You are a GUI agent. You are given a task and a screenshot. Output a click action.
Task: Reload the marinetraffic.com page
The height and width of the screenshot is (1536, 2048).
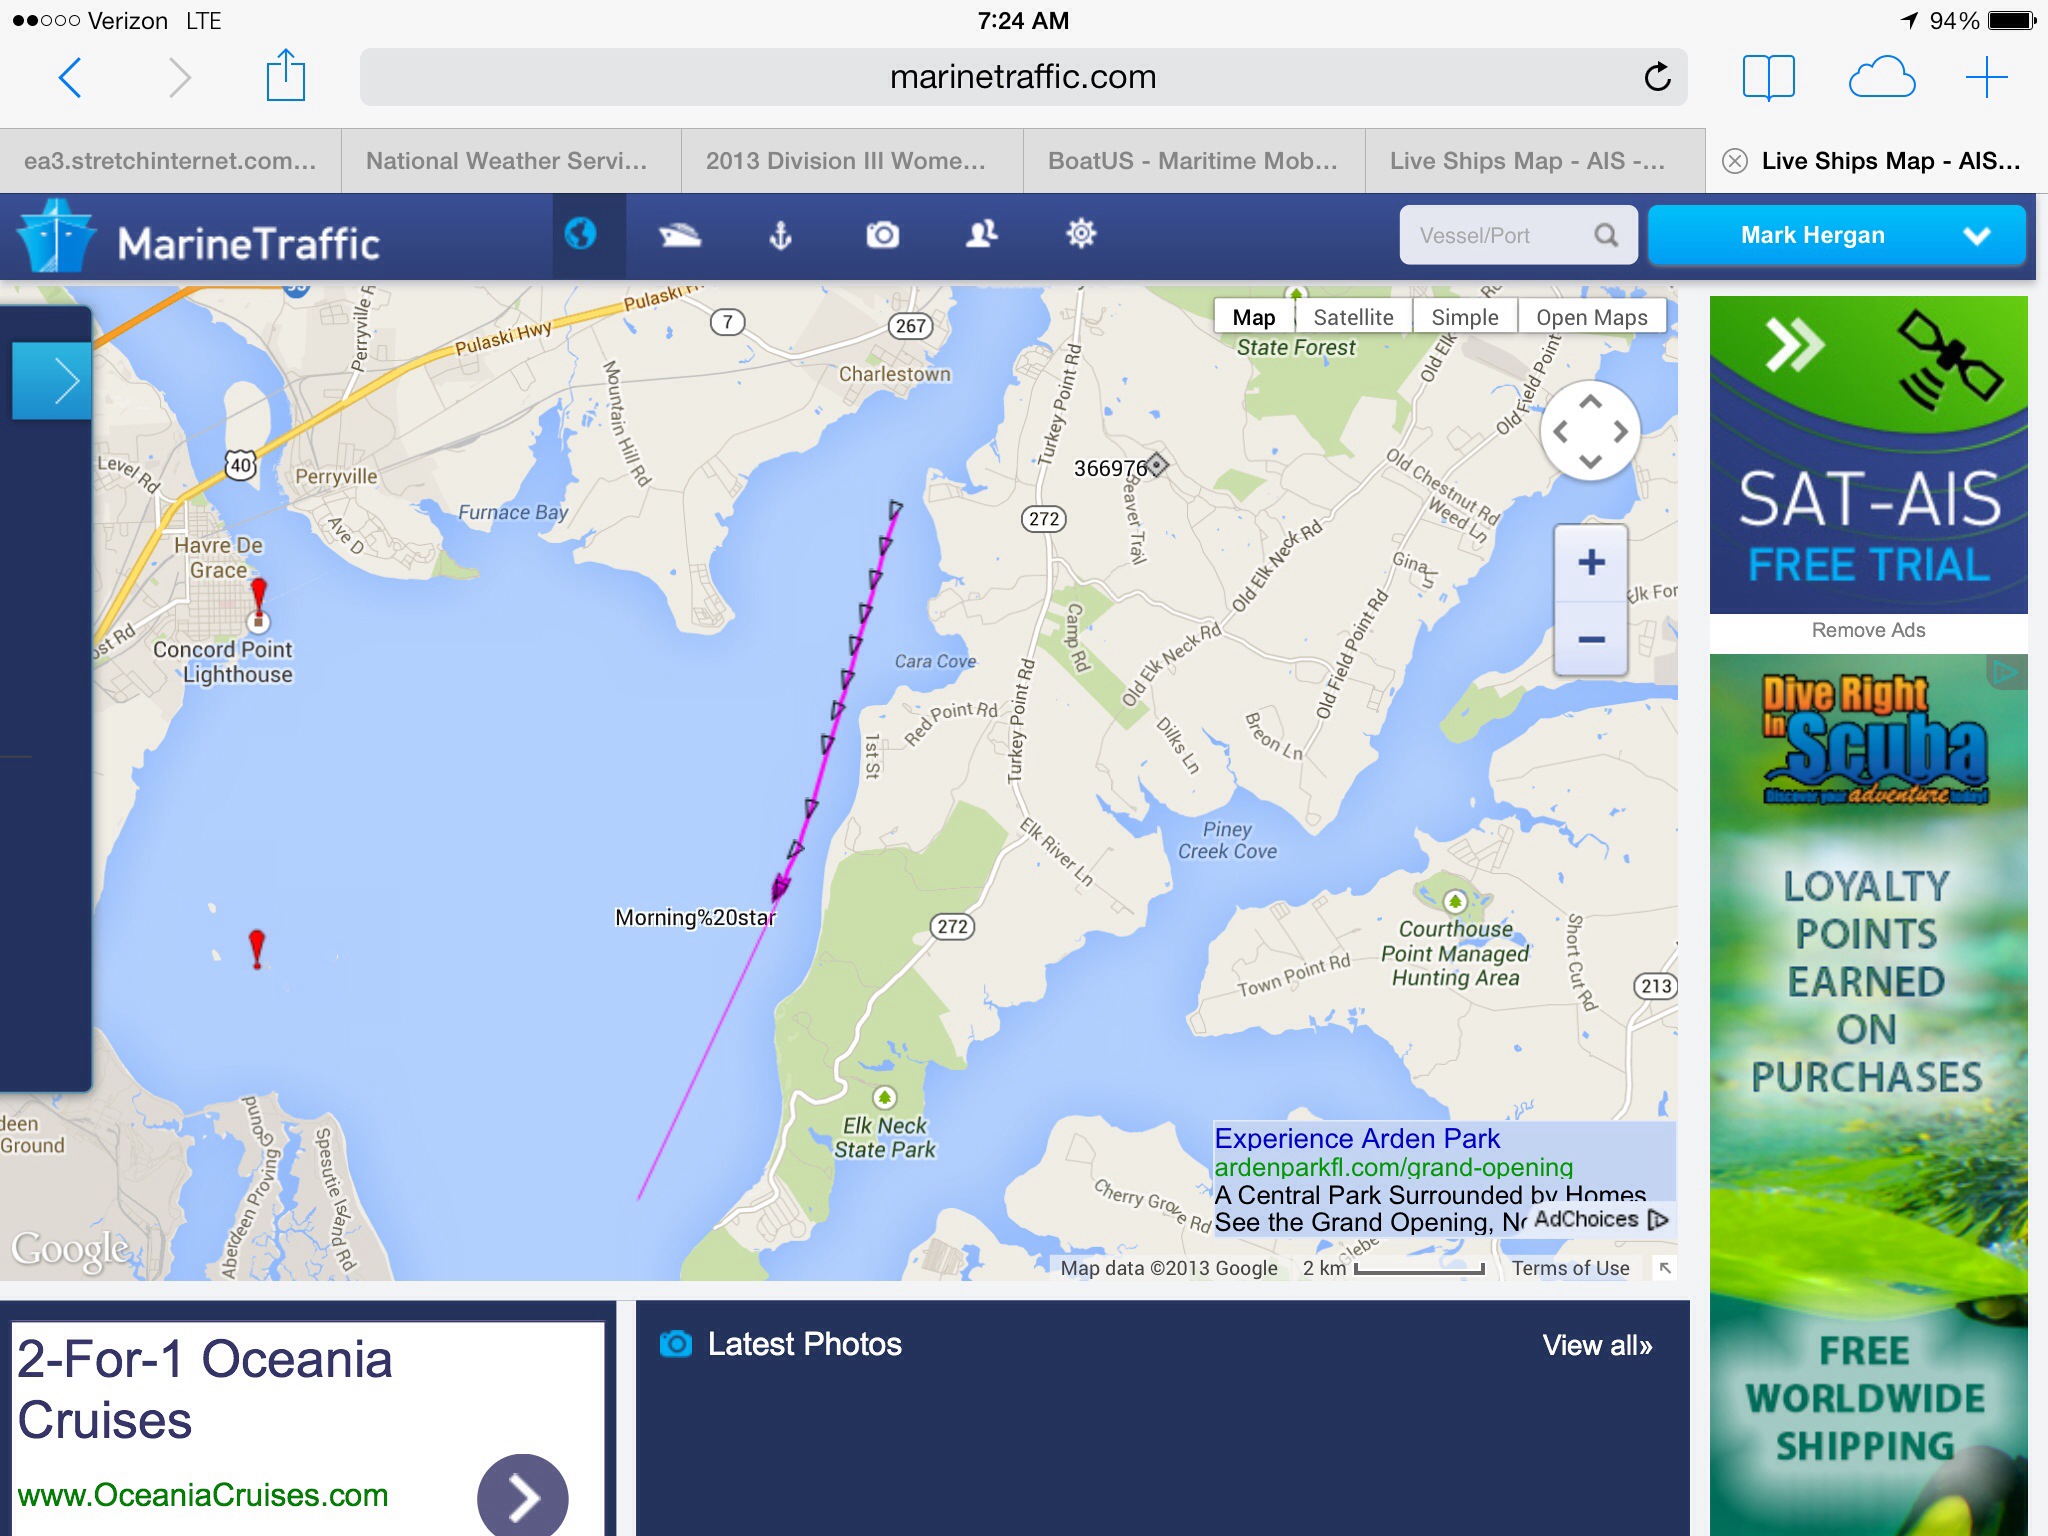[x=1657, y=77]
